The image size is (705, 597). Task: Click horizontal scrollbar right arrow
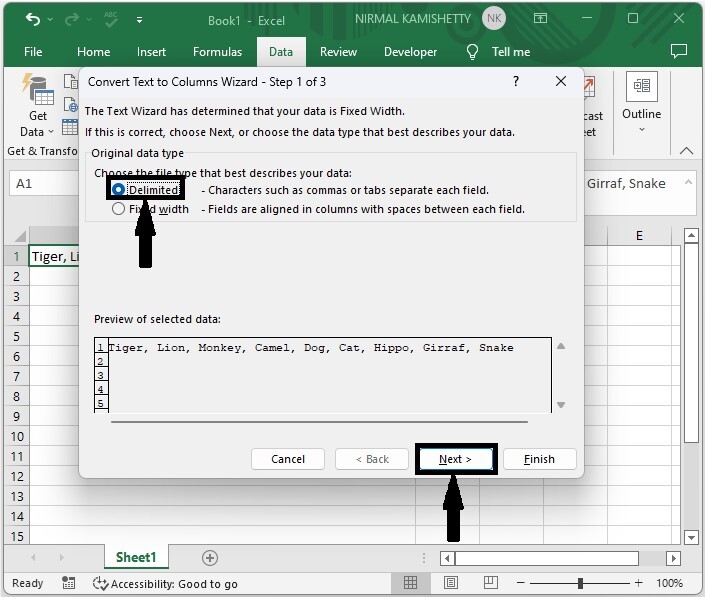coord(673,558)
